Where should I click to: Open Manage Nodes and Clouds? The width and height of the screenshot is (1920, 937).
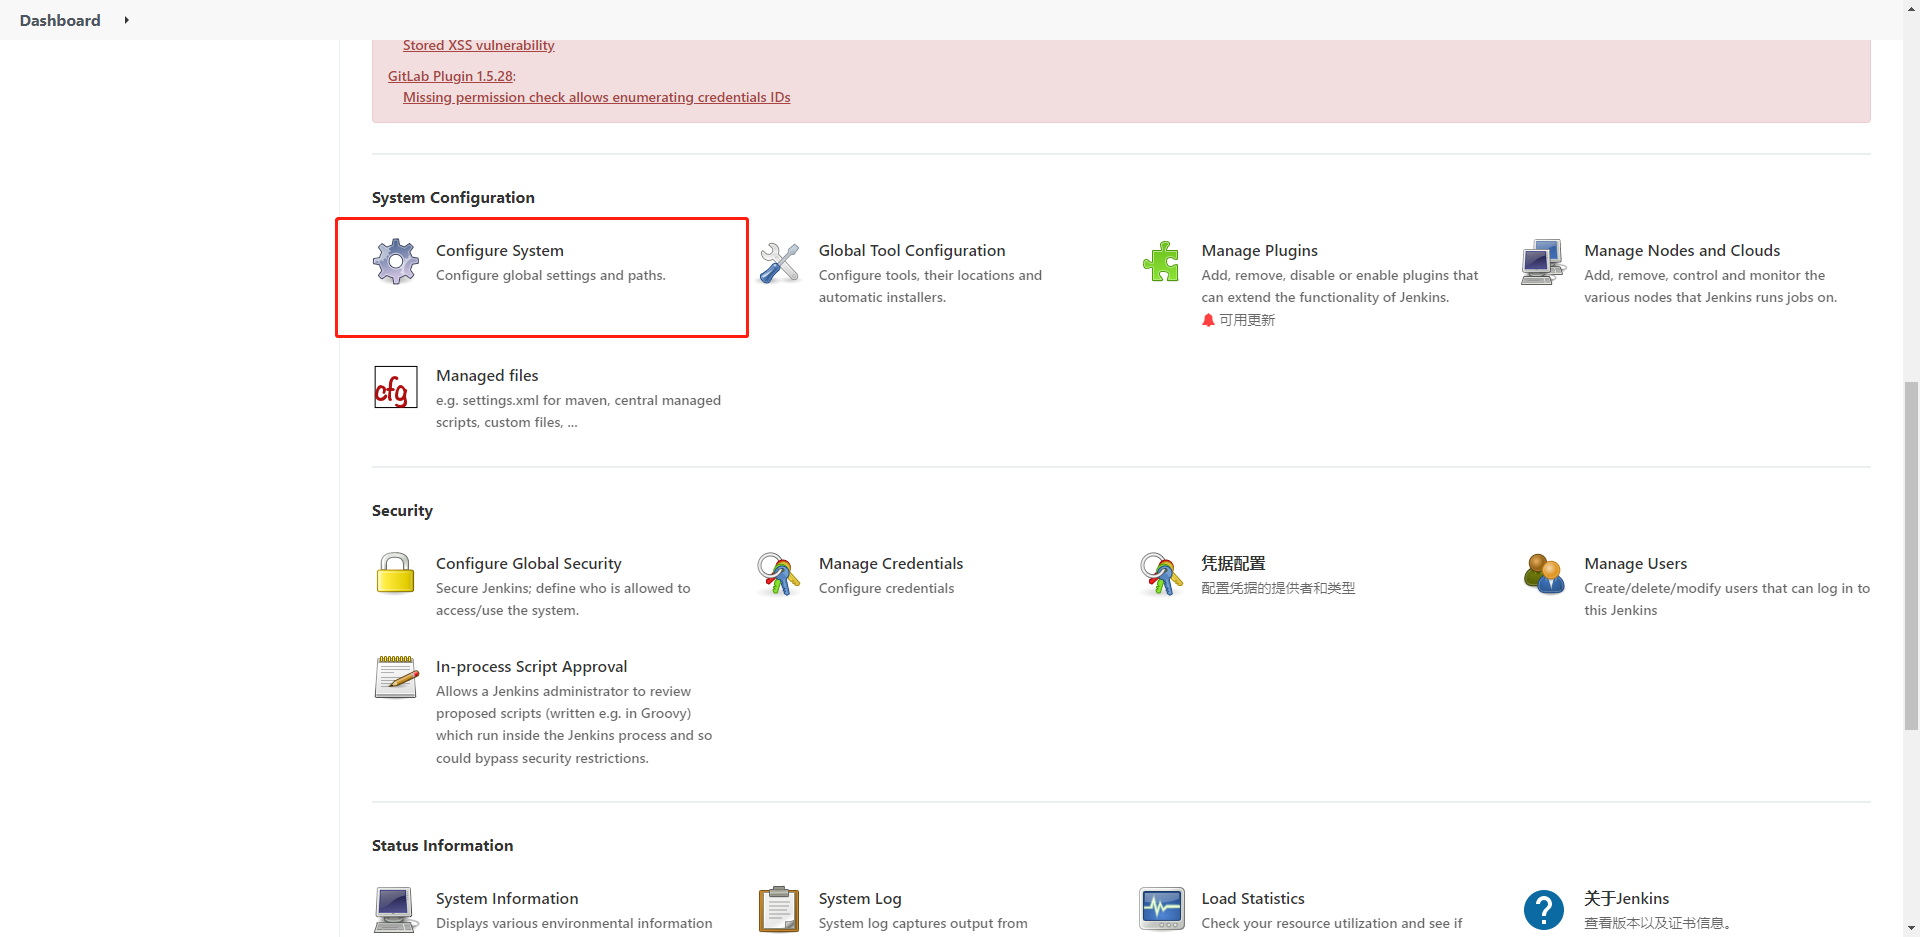click(1682, 251)
